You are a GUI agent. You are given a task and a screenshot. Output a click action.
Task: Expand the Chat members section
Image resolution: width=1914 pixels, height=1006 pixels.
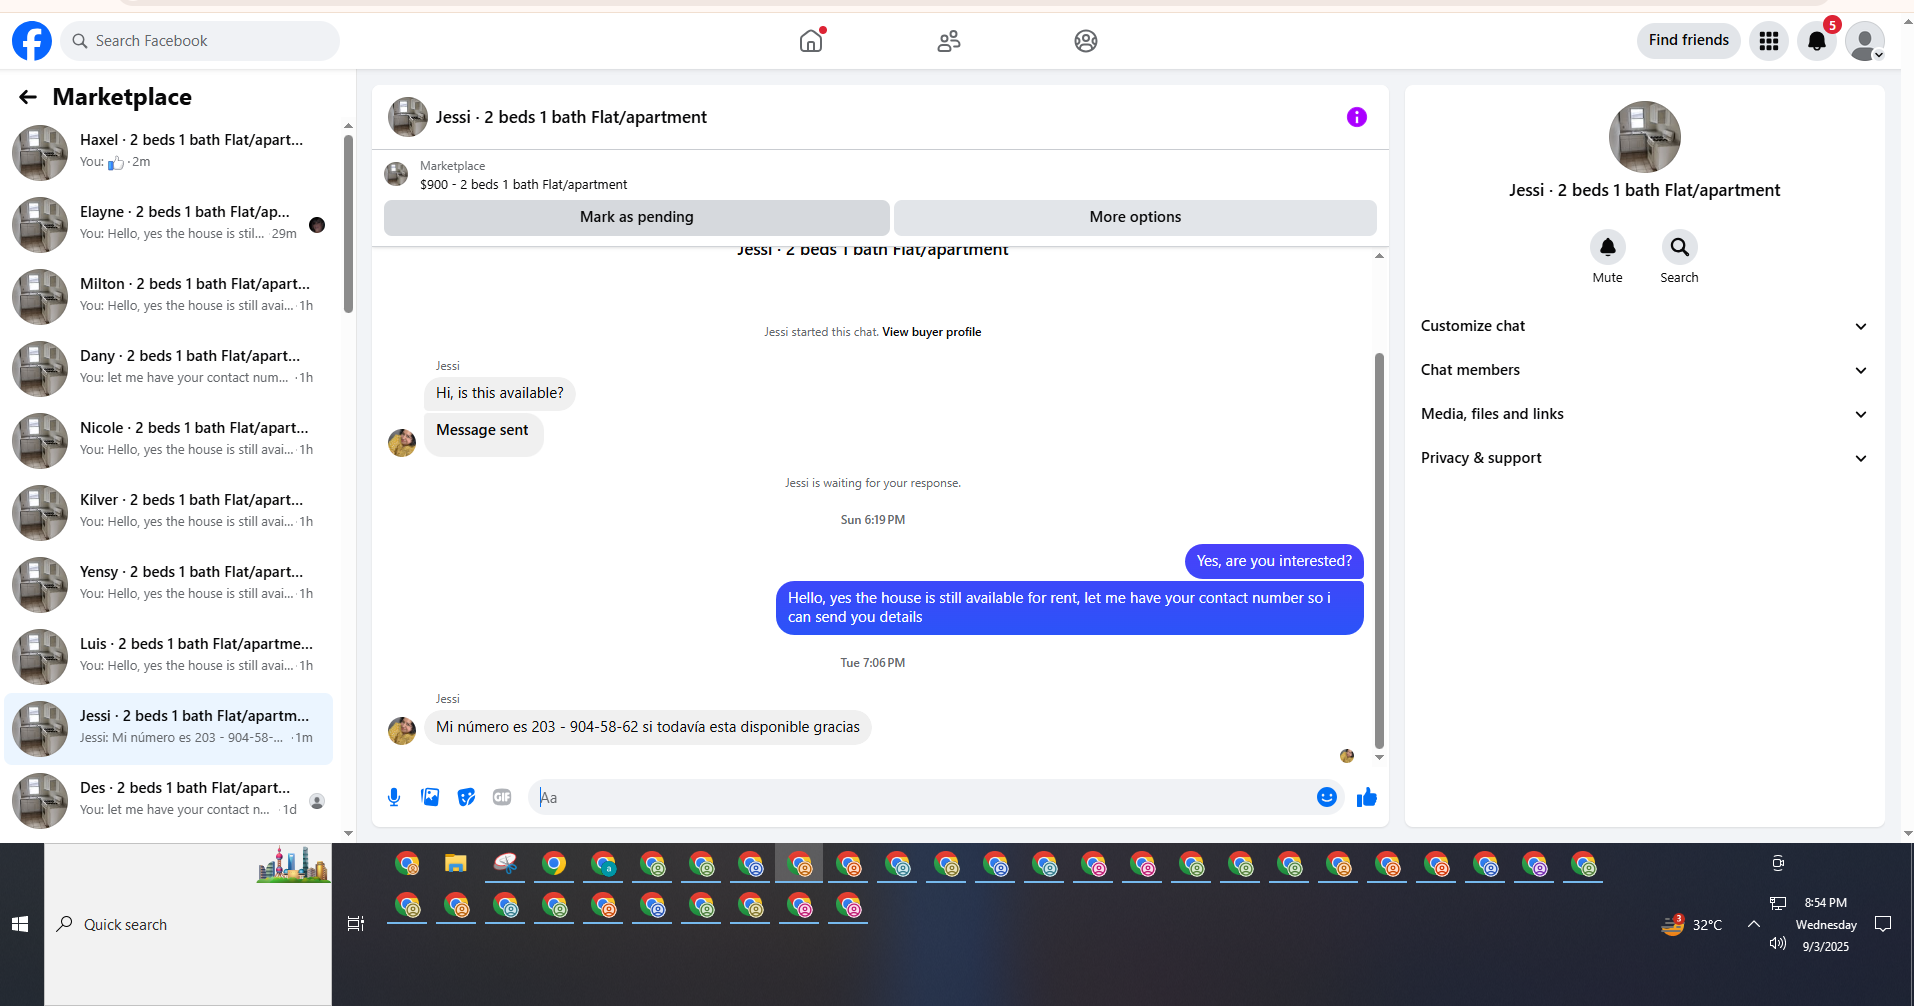(x=1644, y=370)
